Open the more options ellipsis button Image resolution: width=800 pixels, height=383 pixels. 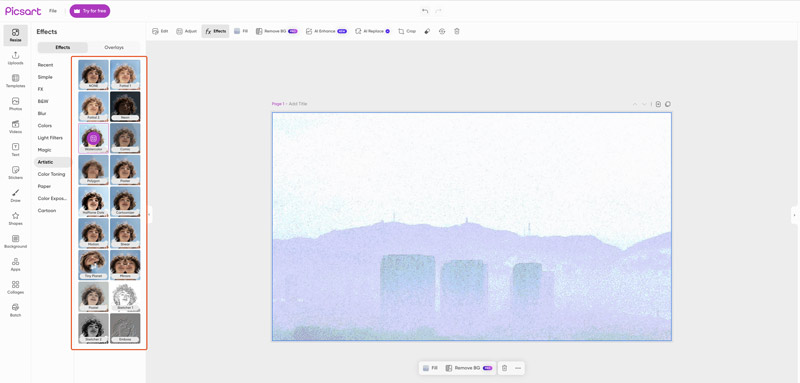(518, 368)
